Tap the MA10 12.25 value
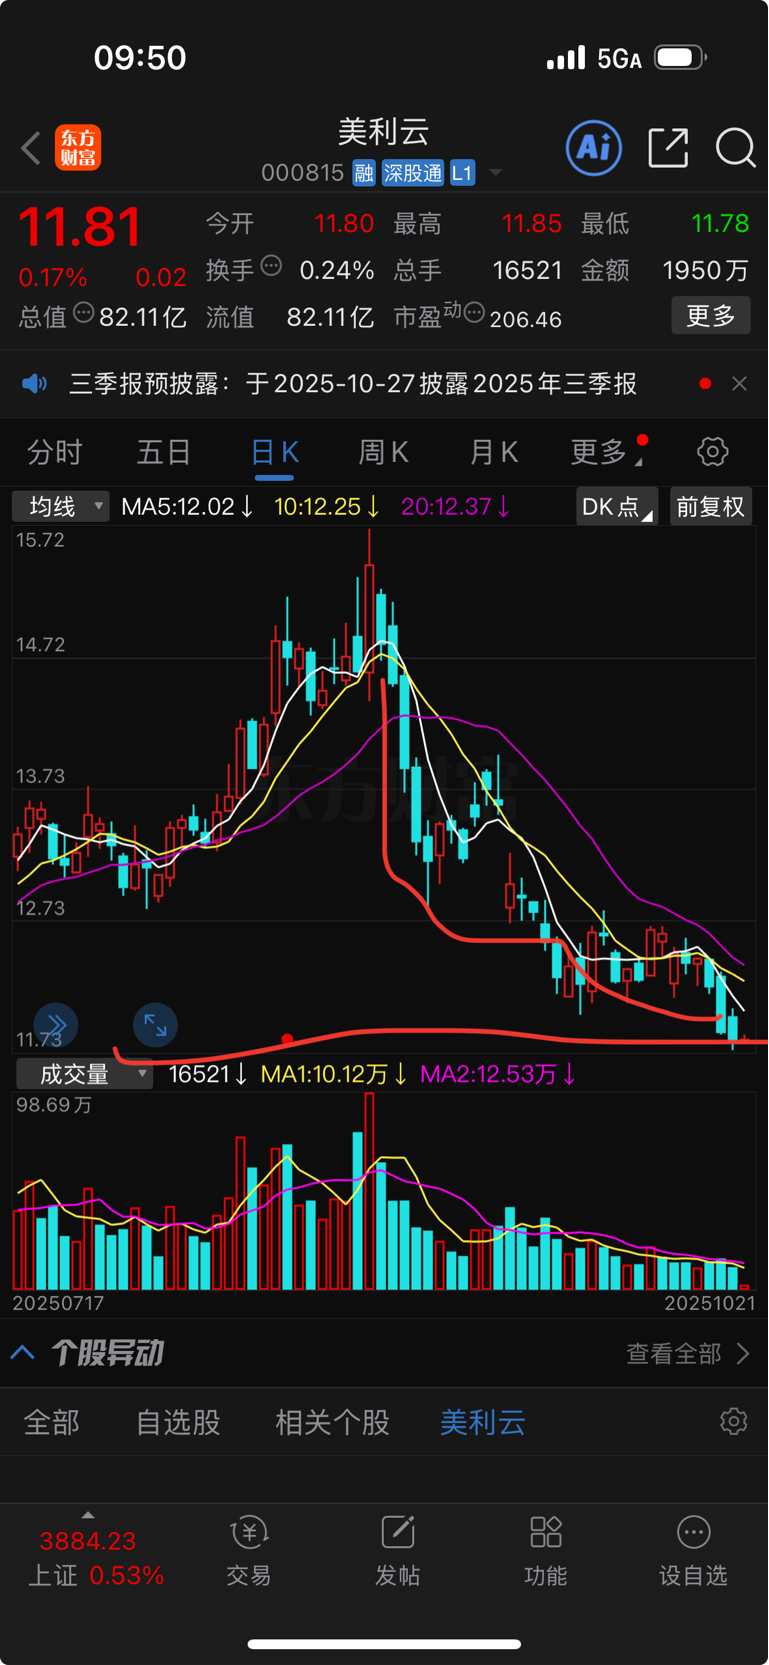 327,507
